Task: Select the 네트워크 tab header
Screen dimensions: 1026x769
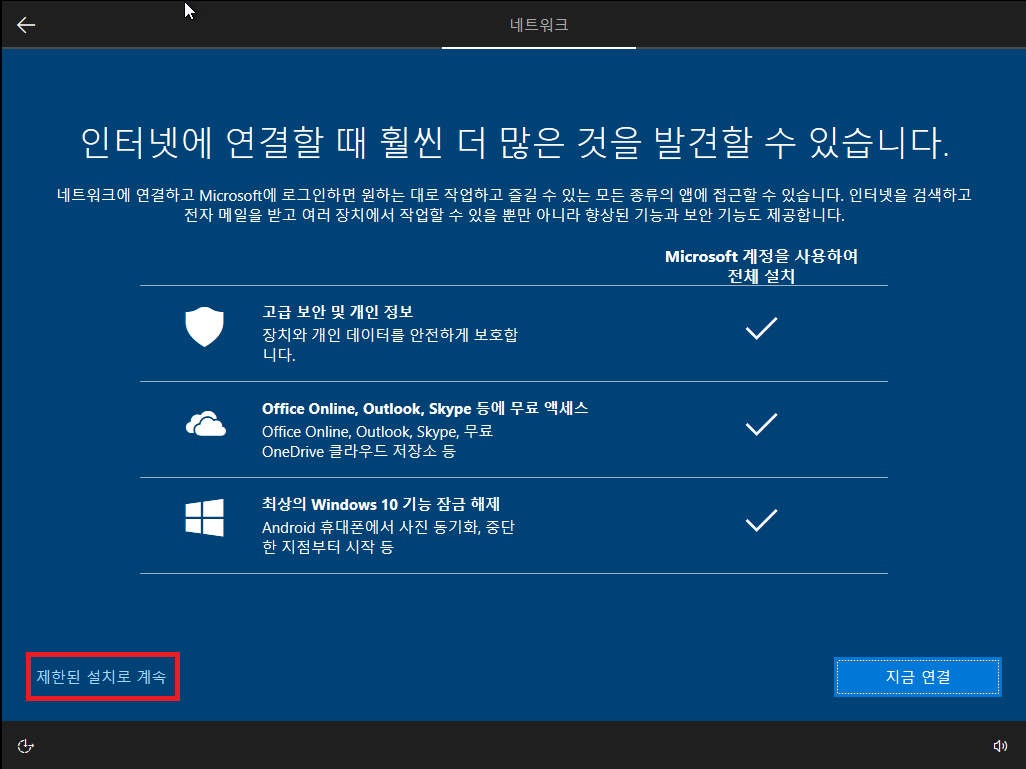Action: click(539, 25)
